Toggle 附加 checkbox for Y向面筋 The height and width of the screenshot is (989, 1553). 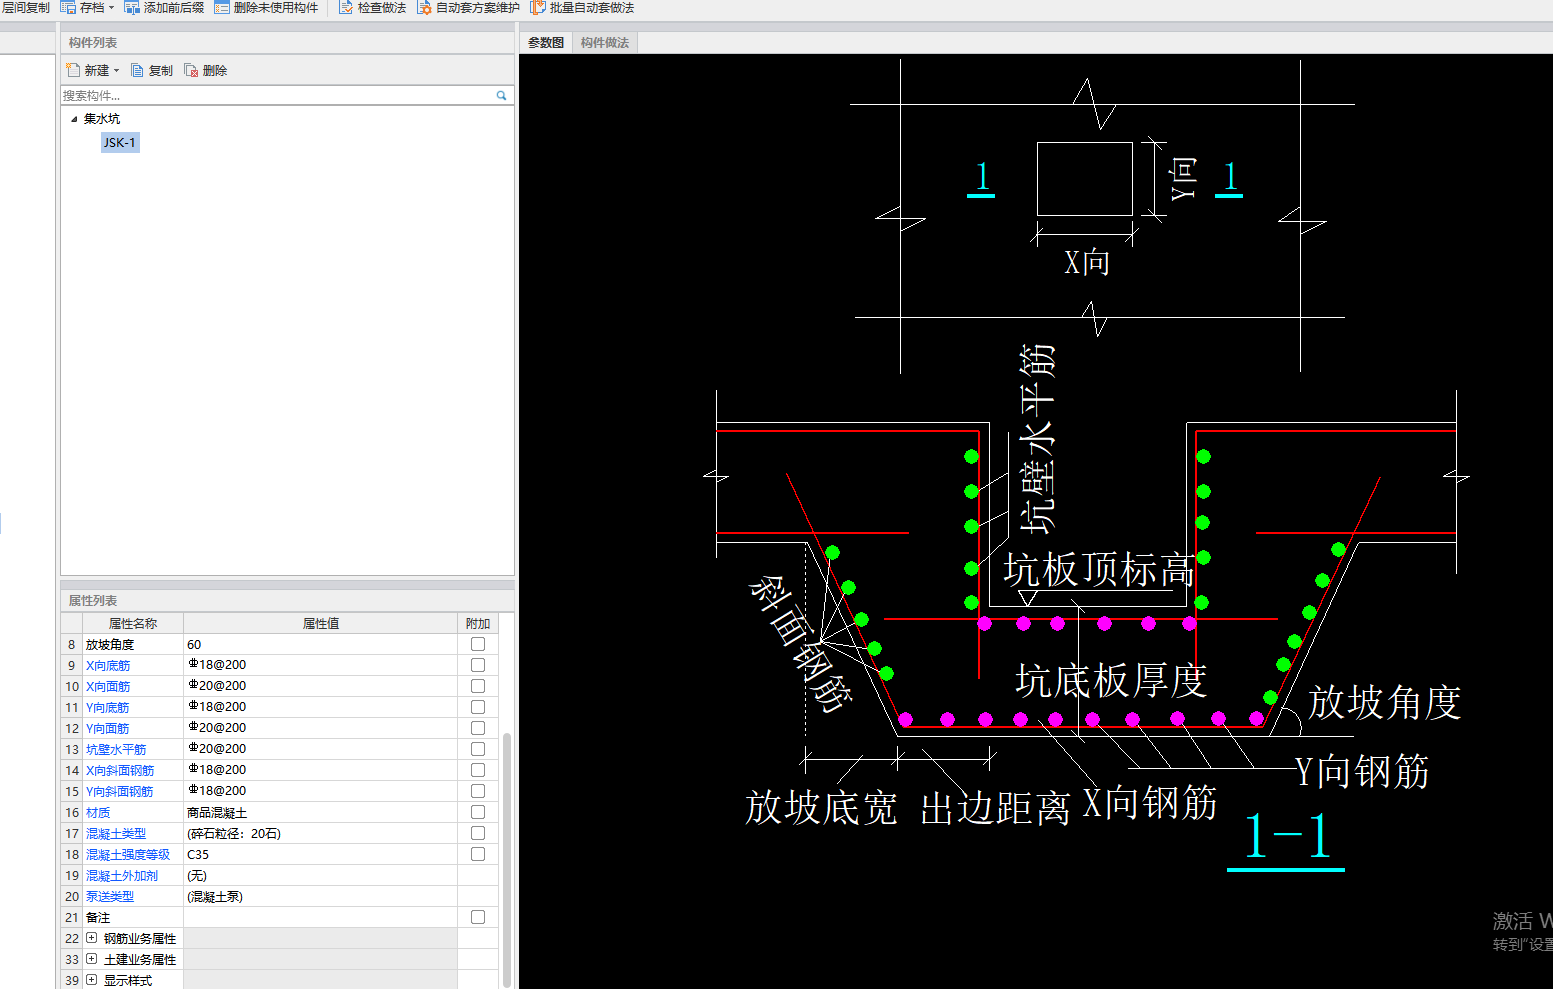[x=478, y=729]
